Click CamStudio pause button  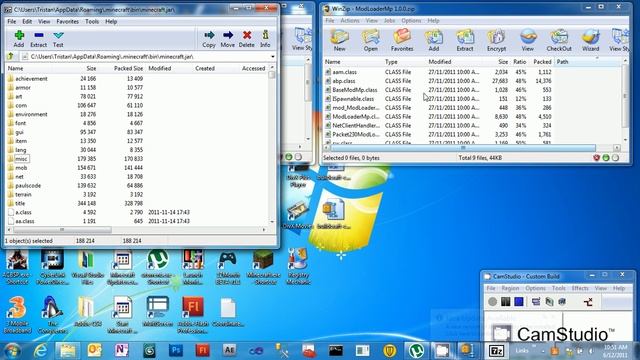[506, 302]
